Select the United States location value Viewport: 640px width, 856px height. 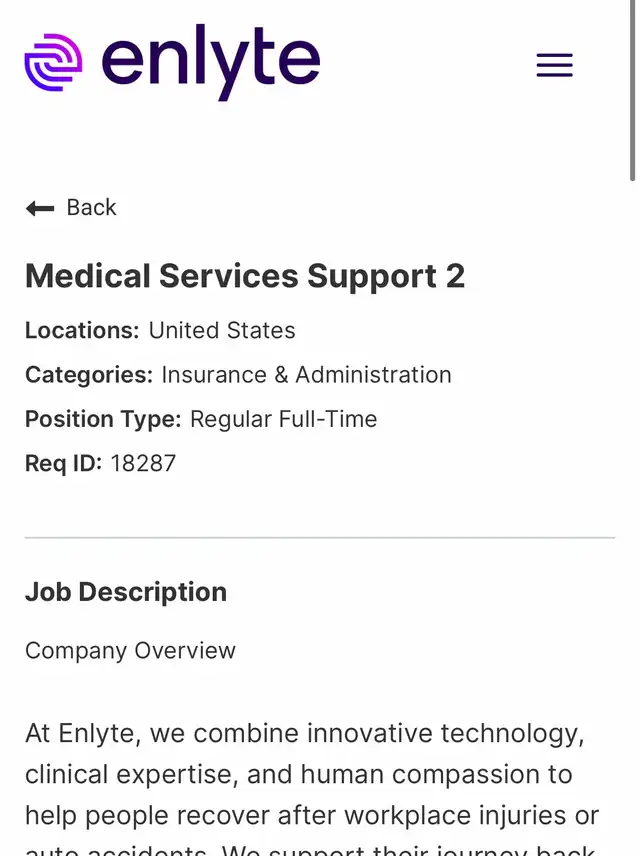222,331
